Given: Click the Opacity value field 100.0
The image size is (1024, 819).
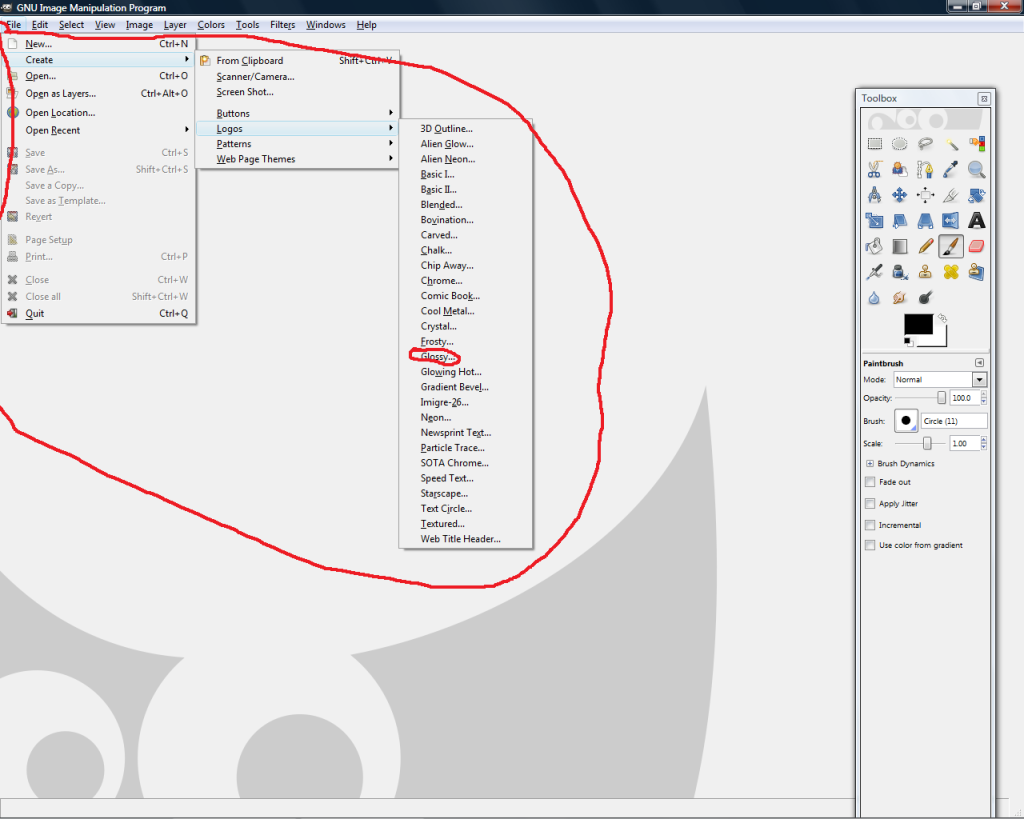Looking at the screenshot, I should [965, 398].
